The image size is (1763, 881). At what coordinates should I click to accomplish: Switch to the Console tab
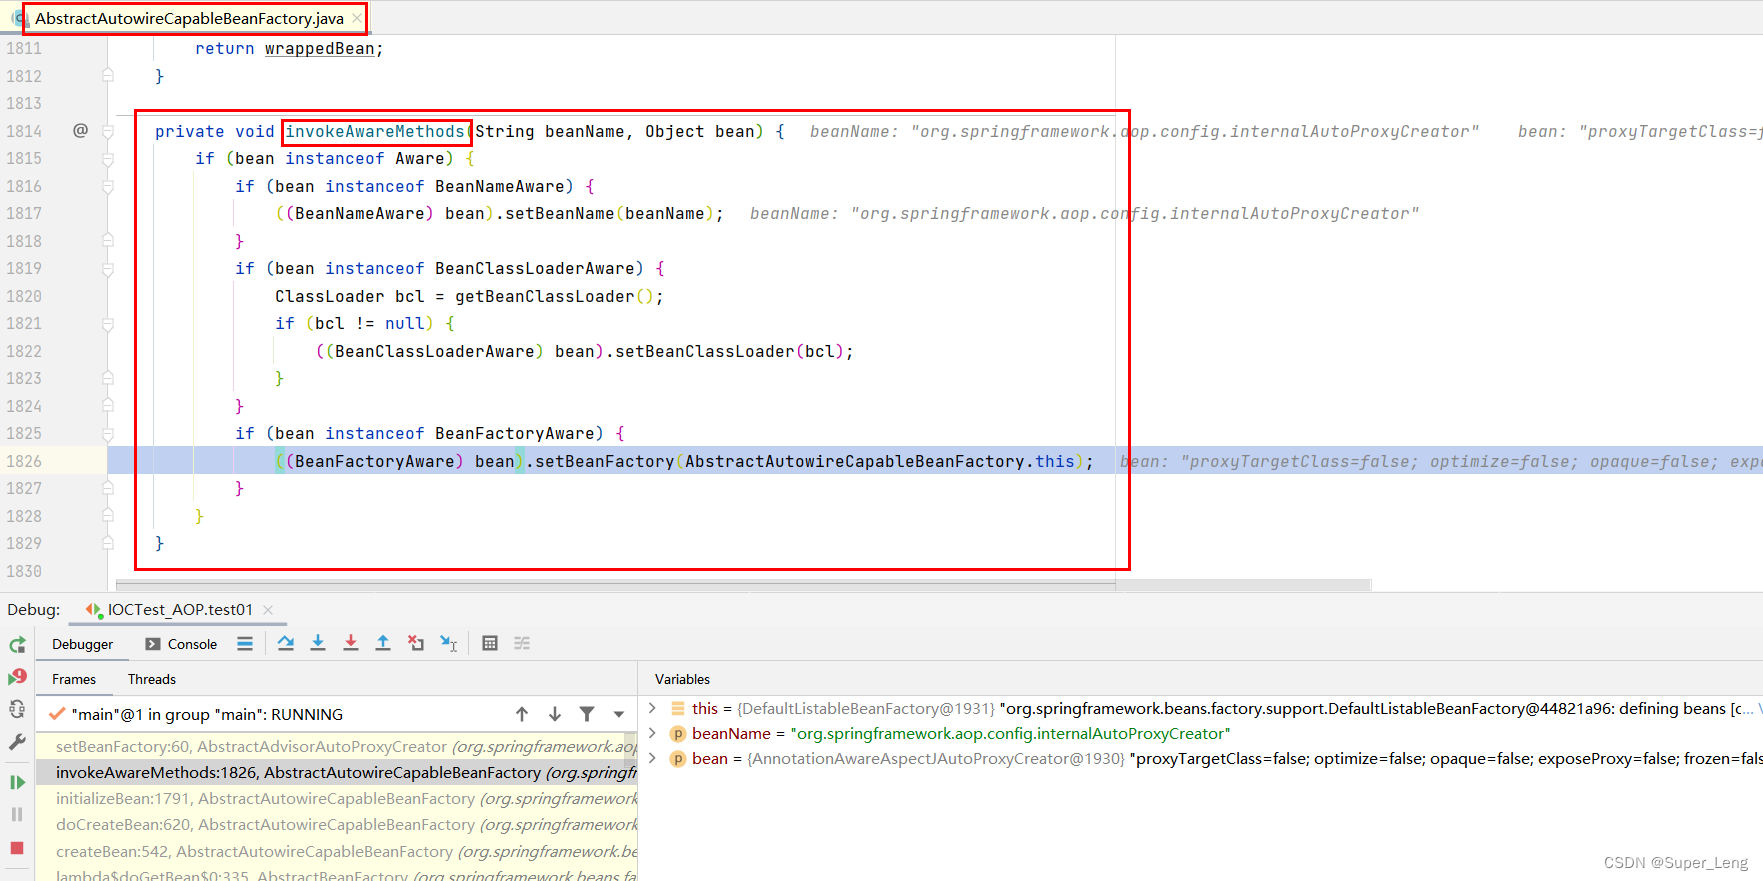pos(182,644)
